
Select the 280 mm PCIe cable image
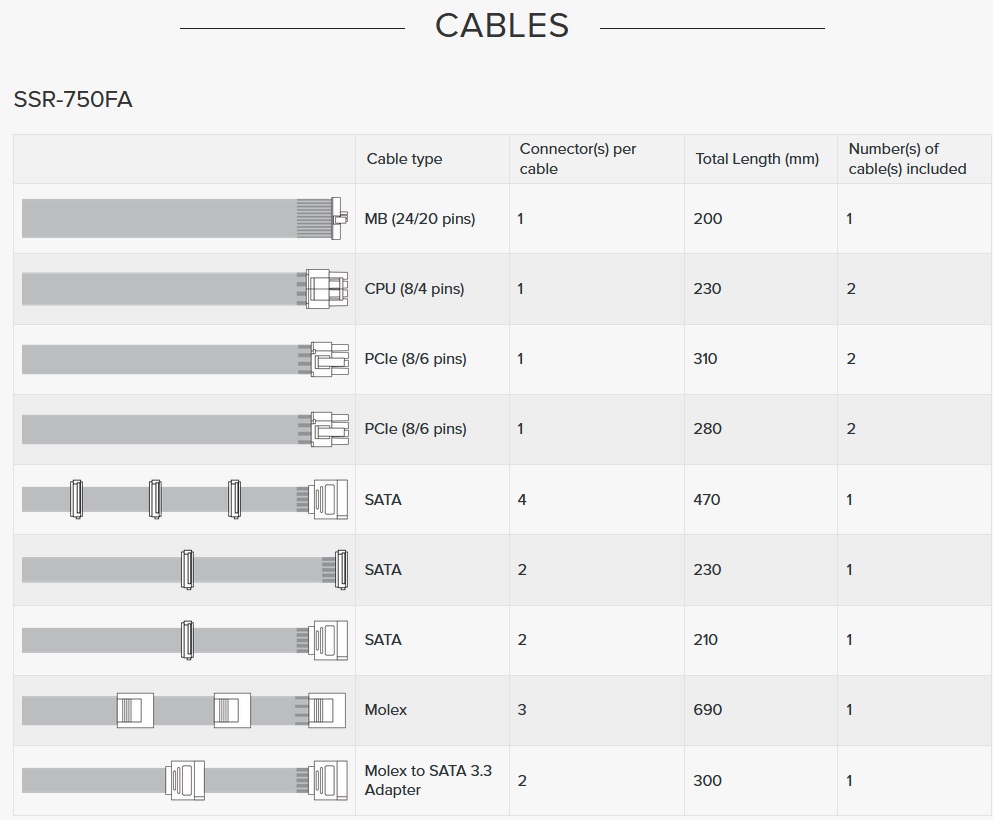pos(185,429)
